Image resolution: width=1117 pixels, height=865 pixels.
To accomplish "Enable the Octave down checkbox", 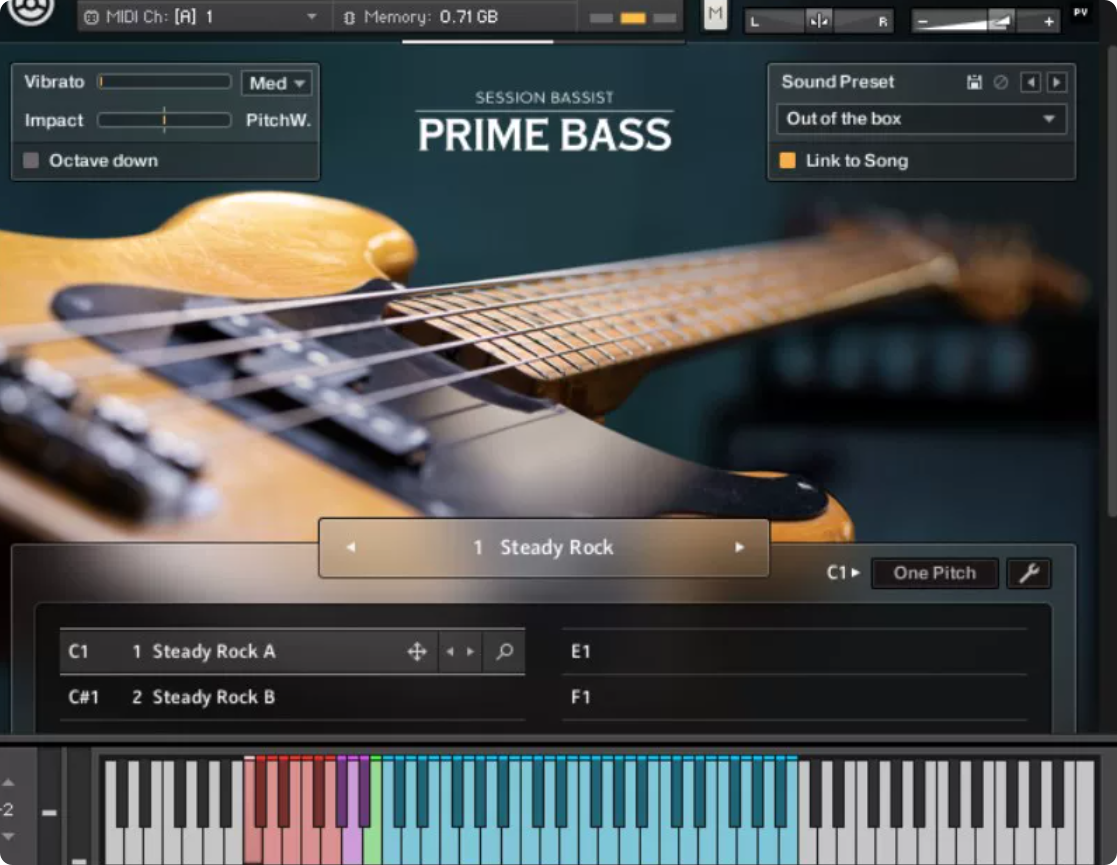I will pos(31,160).
